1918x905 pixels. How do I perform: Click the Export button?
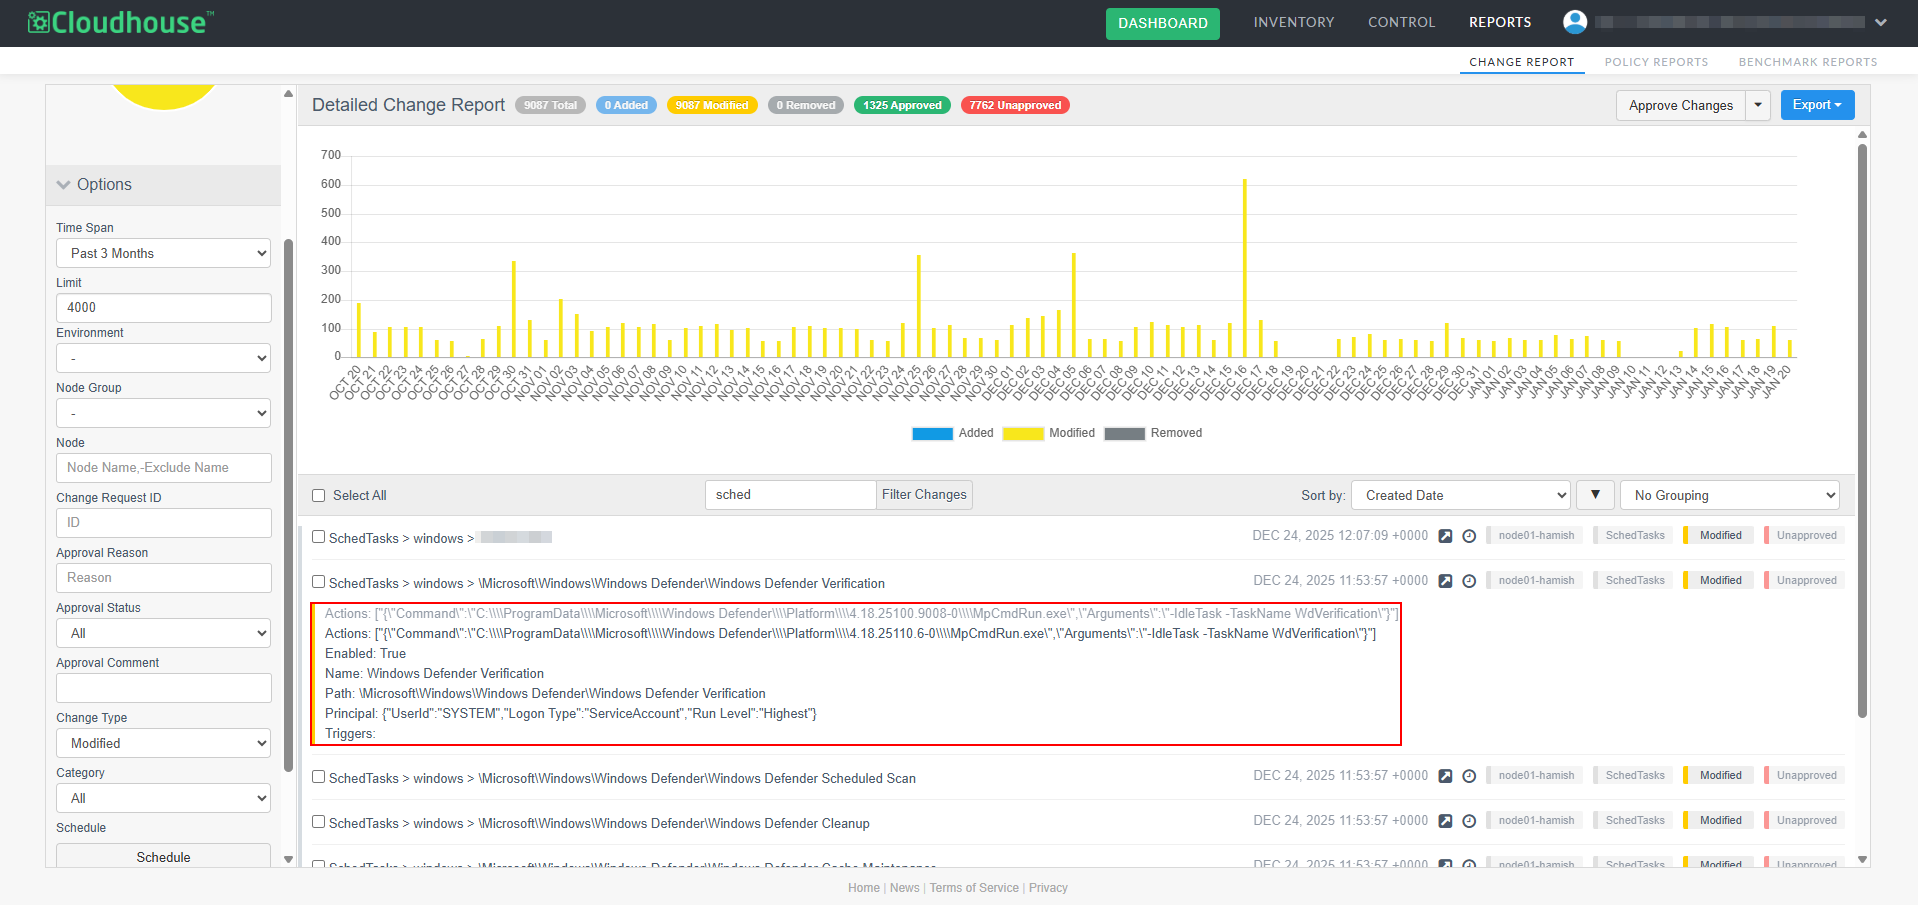pyautogui.click(x=1816, y=105)
